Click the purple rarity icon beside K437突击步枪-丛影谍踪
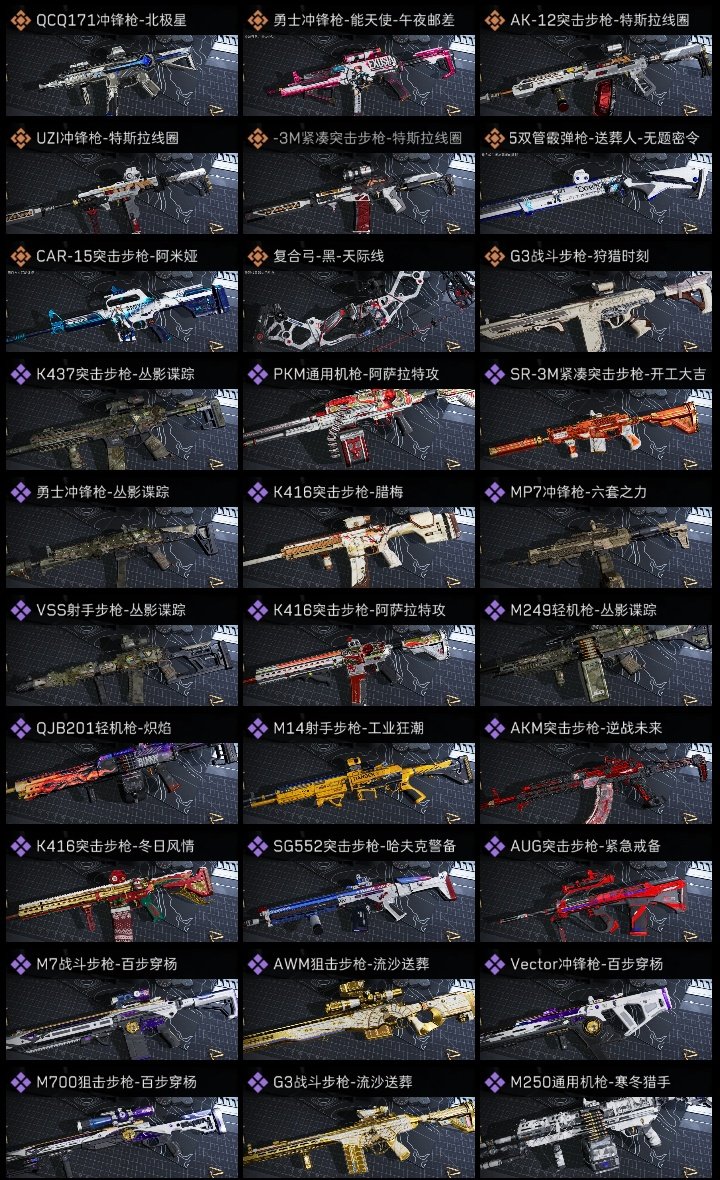 click(x=20, y=374)
